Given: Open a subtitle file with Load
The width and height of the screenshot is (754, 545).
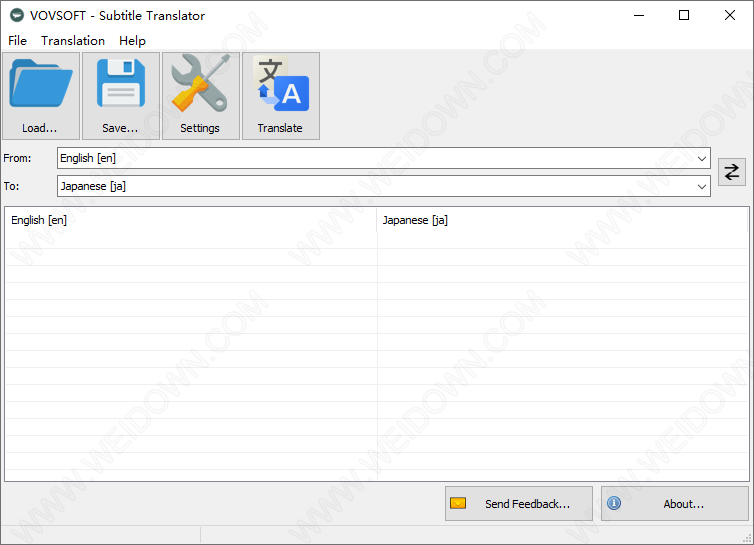Looking at the screenshot, I should point(41,96).
